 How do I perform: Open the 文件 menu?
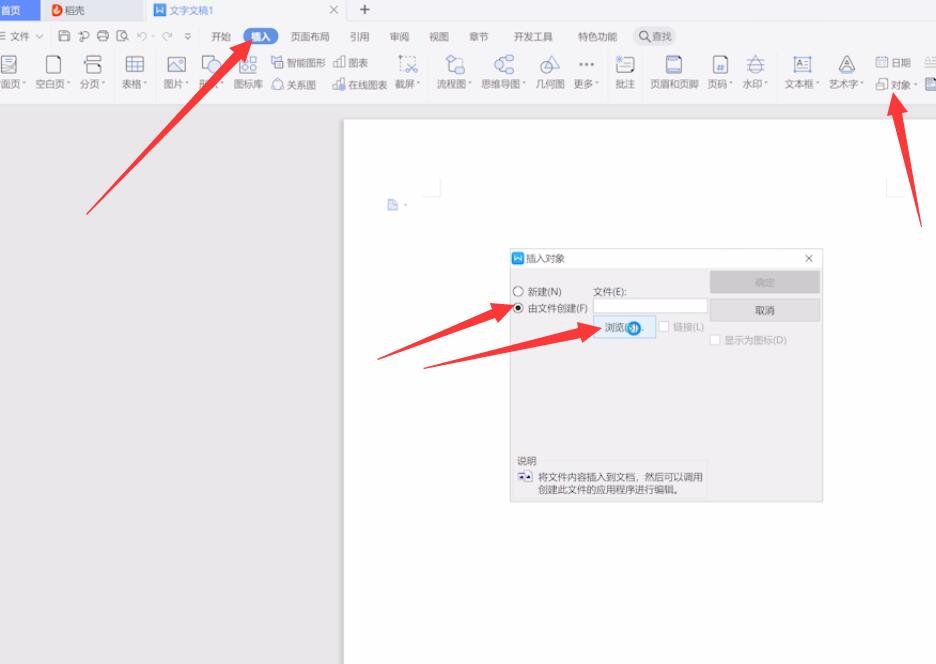tap(19, 36)
